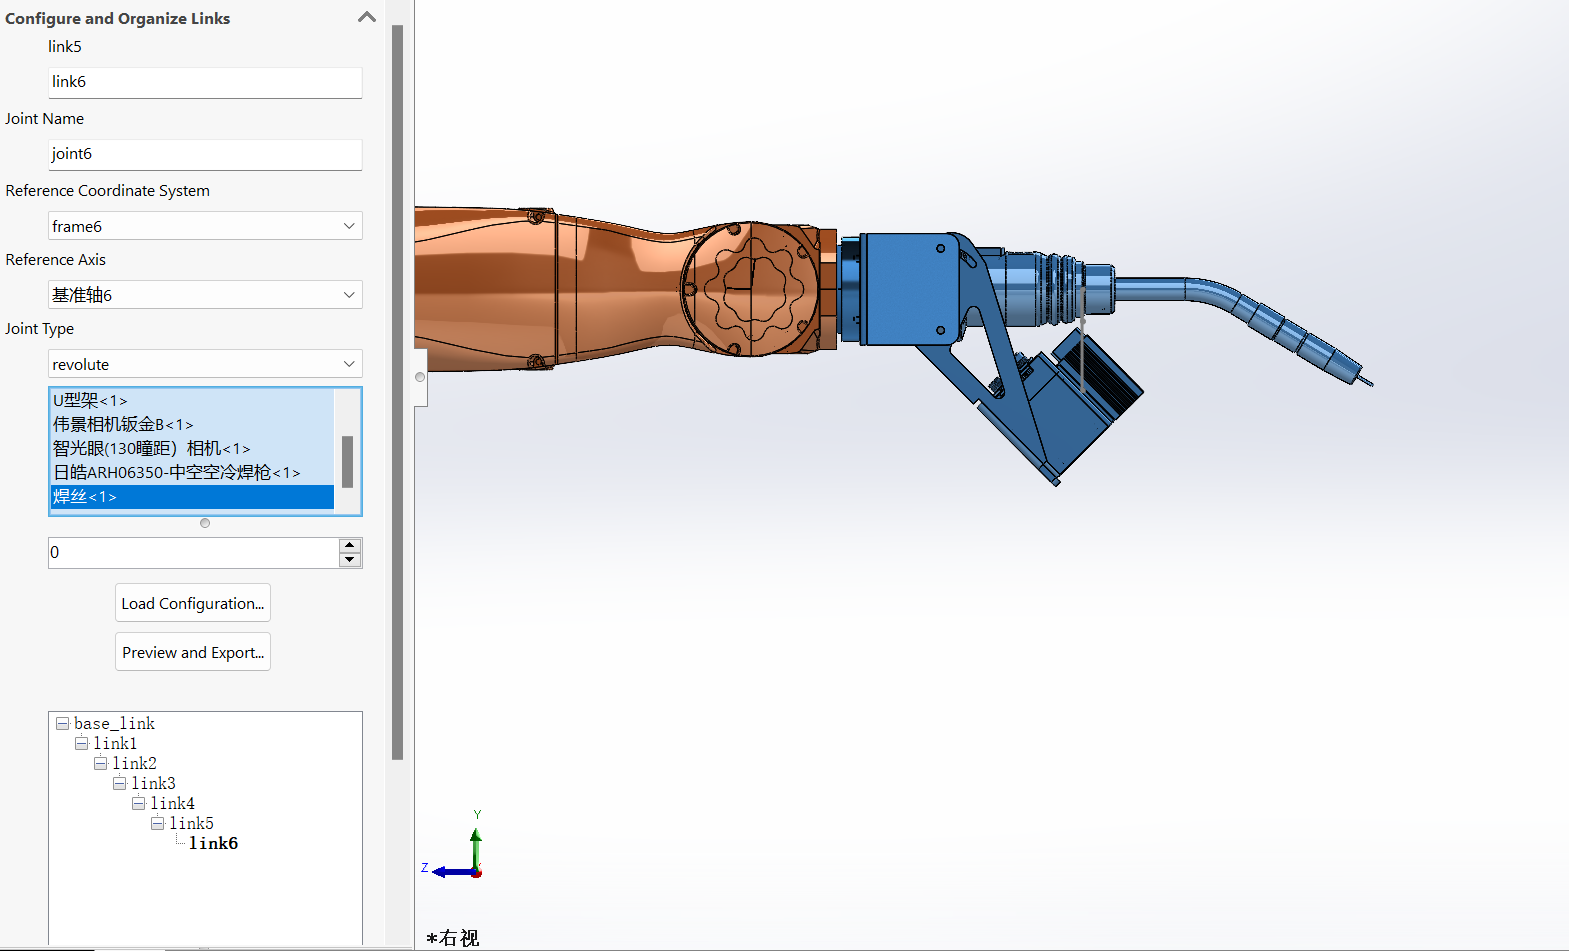Collapse the link5 tree node icon
Image resolution: width=1569 pixels, height=951 pixels.
tap(157, 823)
